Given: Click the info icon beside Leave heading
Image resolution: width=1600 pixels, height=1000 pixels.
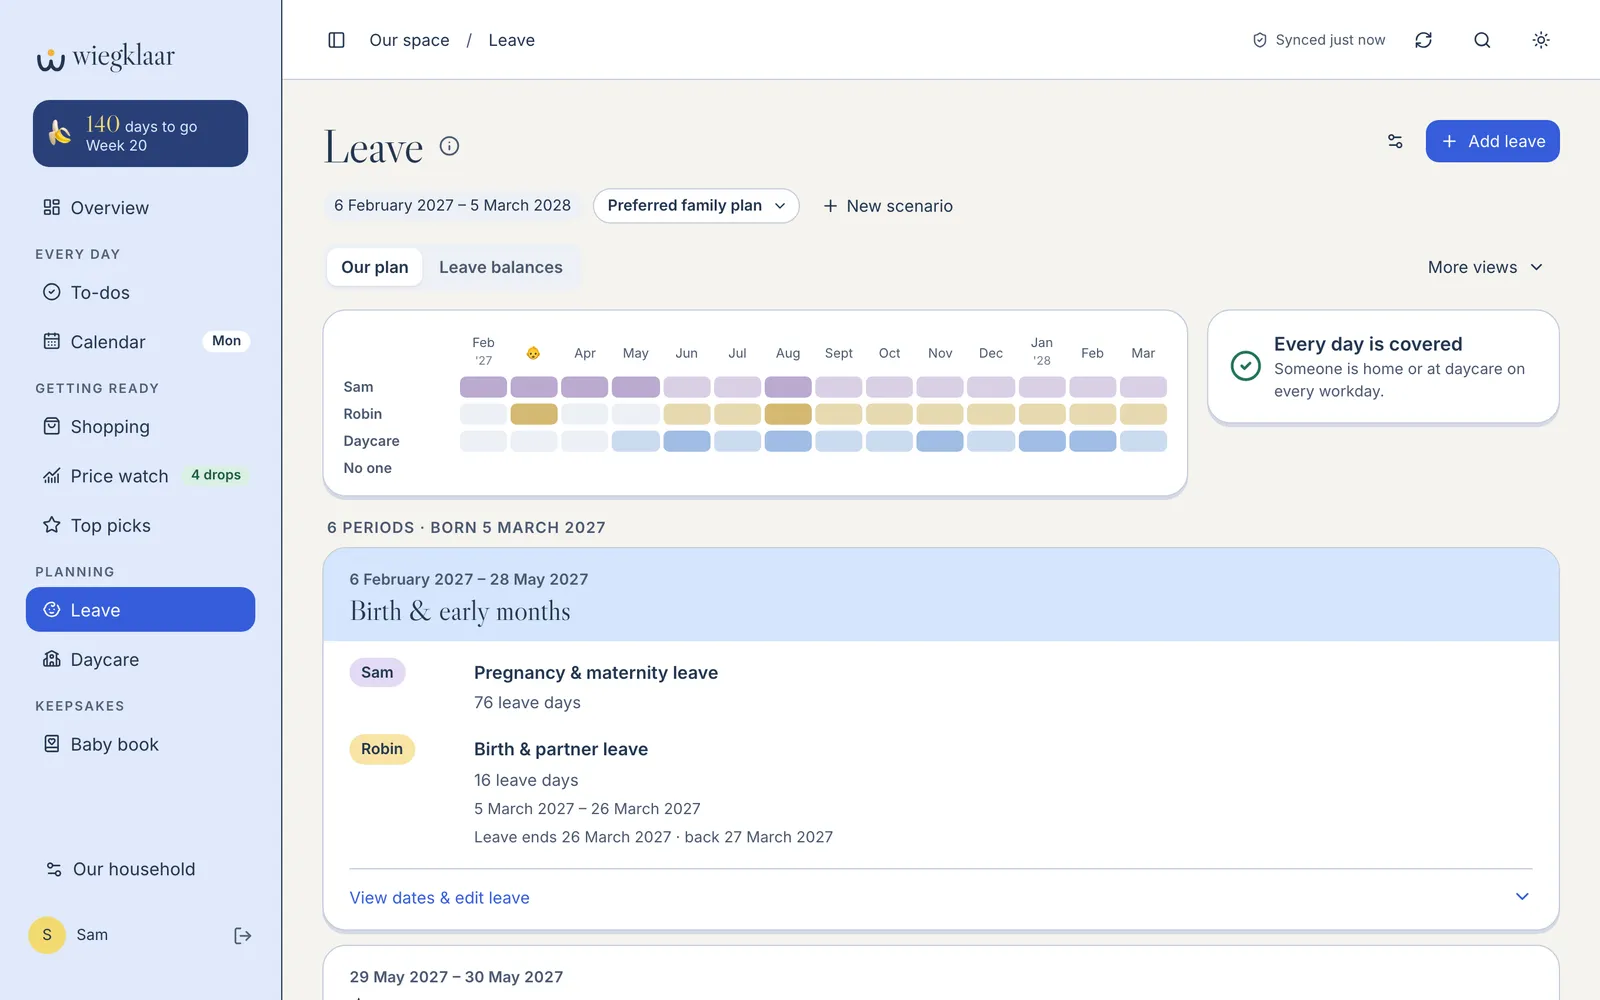Looking at the screenshot, I should 450,146.
